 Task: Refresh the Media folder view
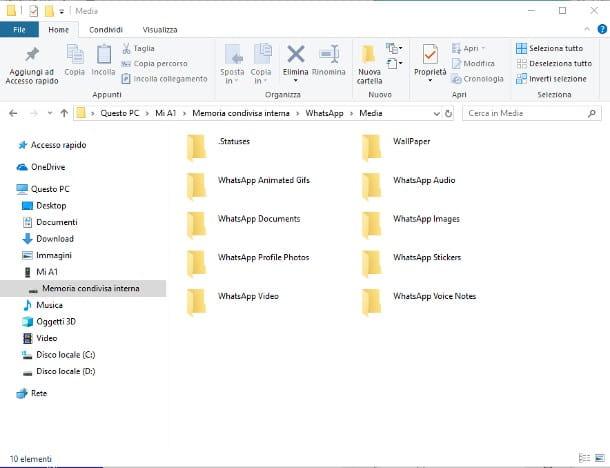click(449, 113)
